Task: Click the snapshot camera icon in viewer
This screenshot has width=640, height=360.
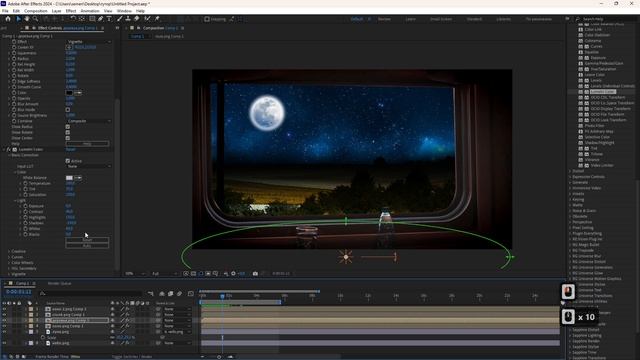Action: (255, 273)
